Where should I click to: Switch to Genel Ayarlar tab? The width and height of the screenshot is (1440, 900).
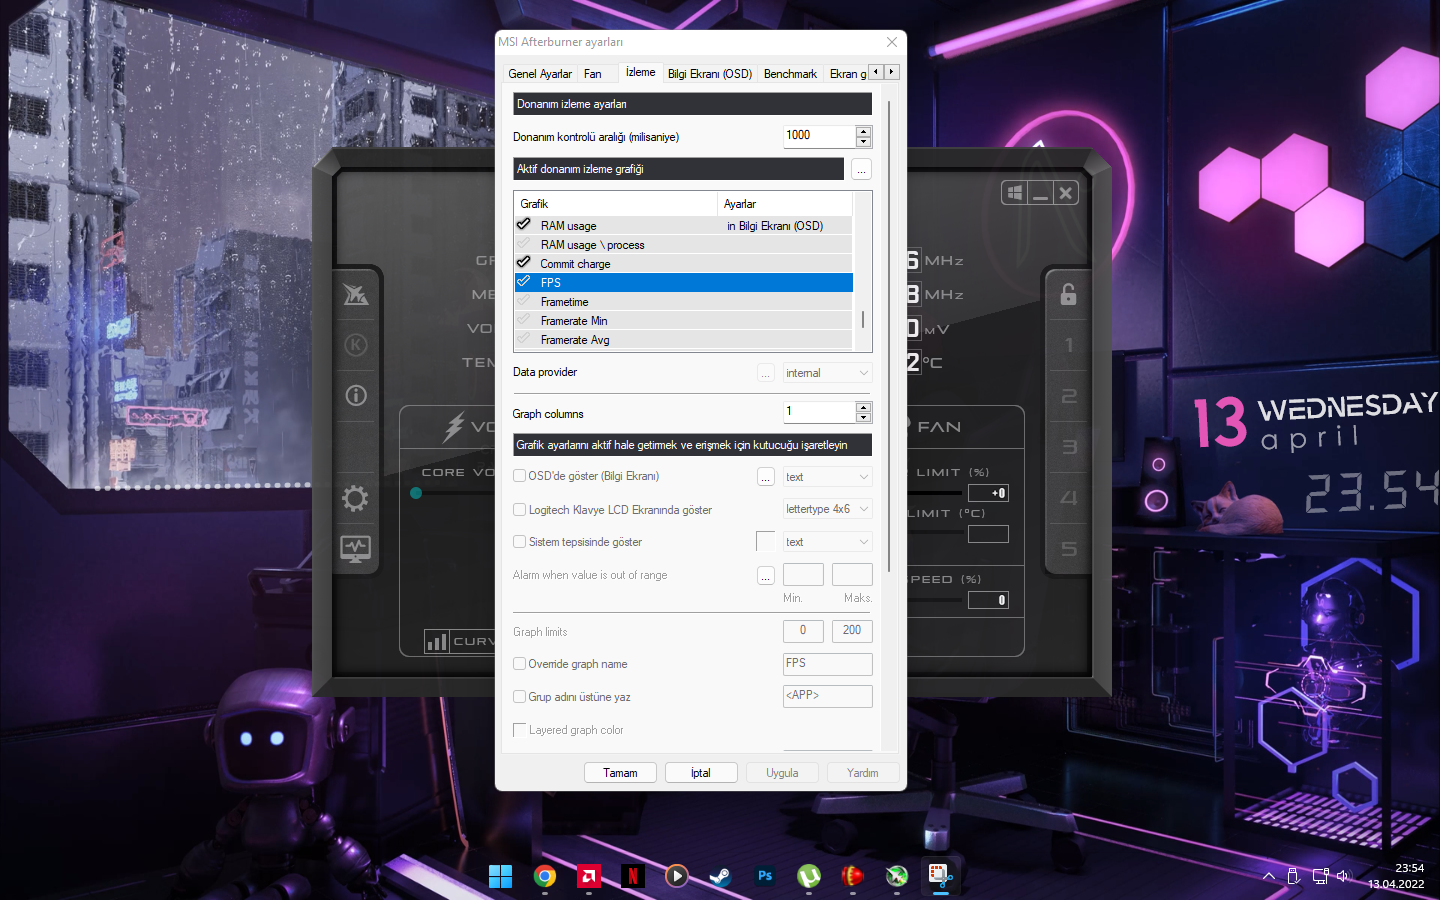(x=540, y=74)
